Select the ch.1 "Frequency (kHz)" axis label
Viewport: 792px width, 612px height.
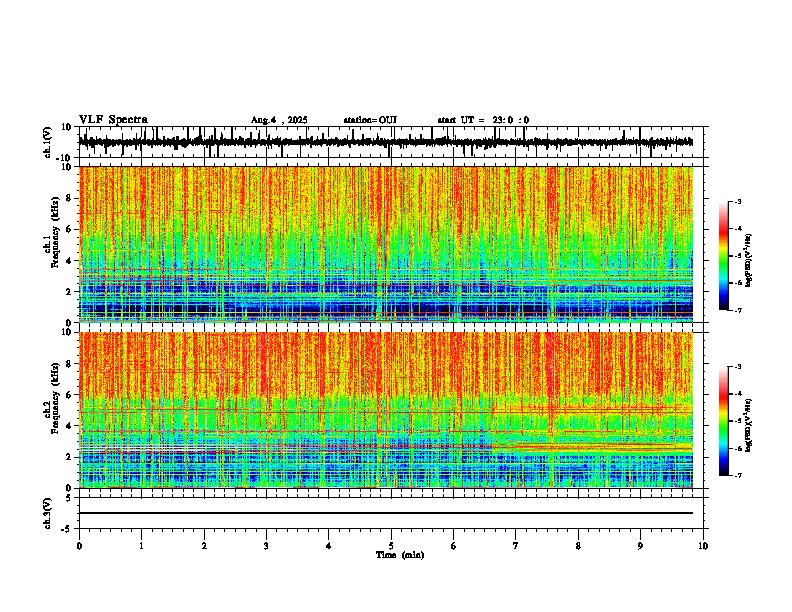[x=55, y=231]
